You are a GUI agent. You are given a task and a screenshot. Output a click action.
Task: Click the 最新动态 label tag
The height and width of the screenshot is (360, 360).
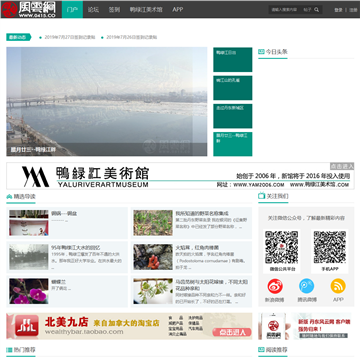point(18,37)
